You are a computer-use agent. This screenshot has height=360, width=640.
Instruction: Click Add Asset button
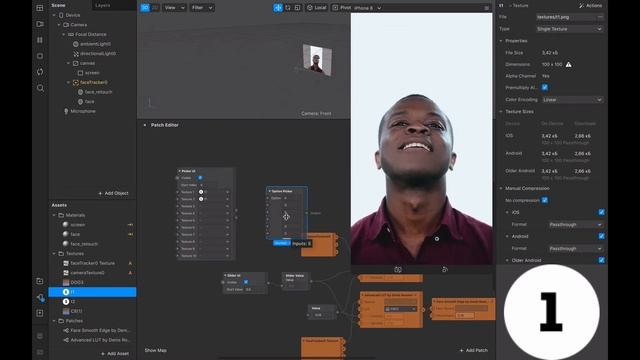click(x=115, y=353)
